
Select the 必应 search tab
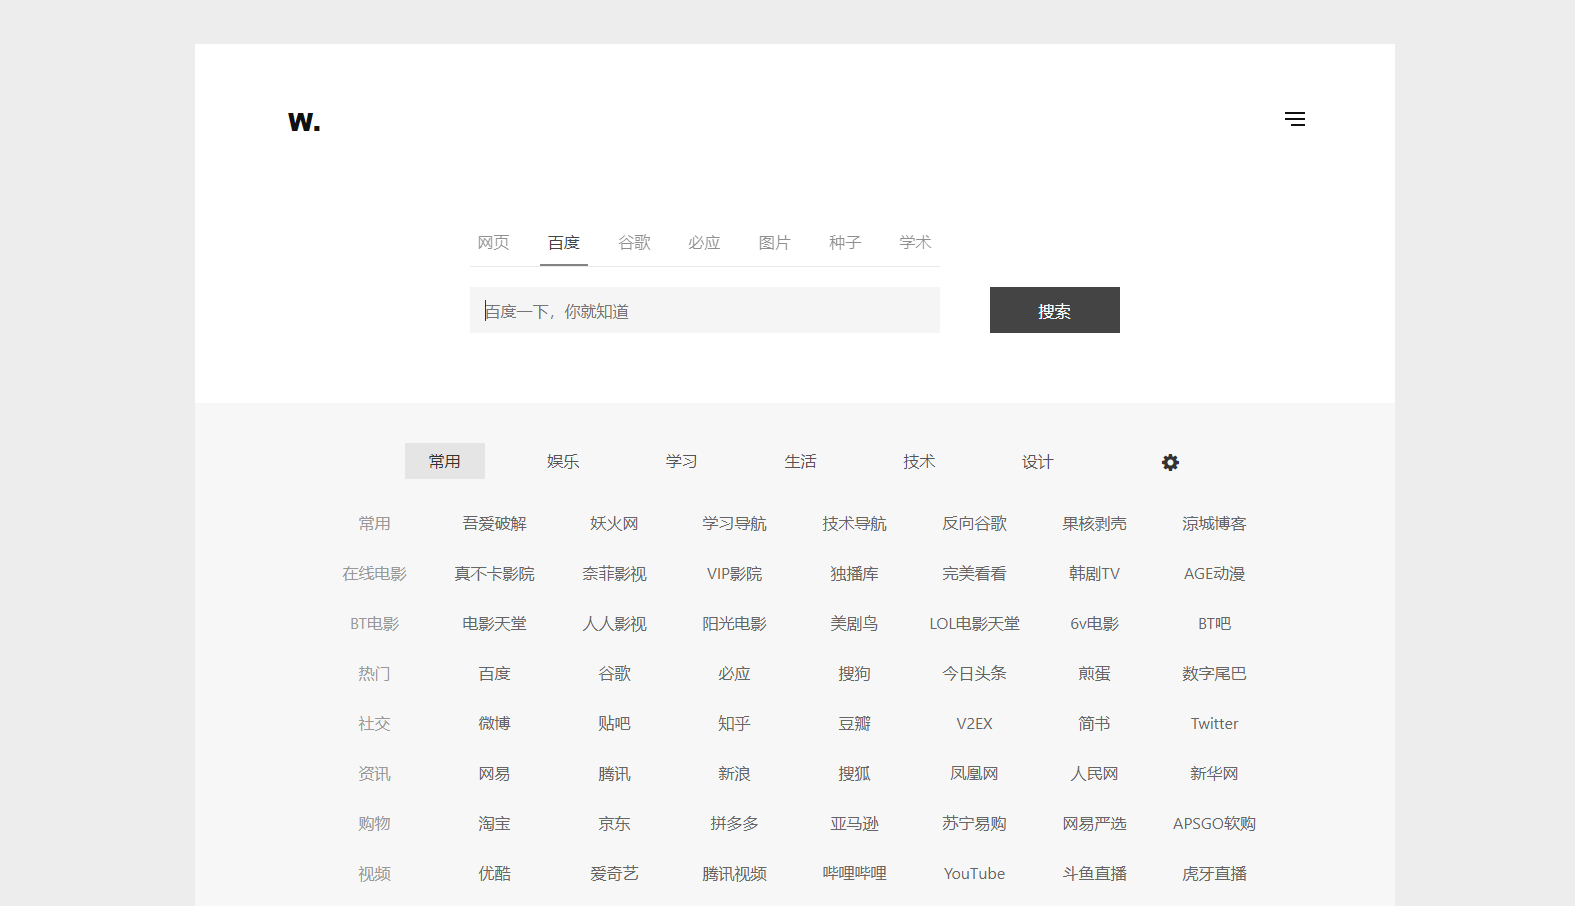(x=704, y=243)
